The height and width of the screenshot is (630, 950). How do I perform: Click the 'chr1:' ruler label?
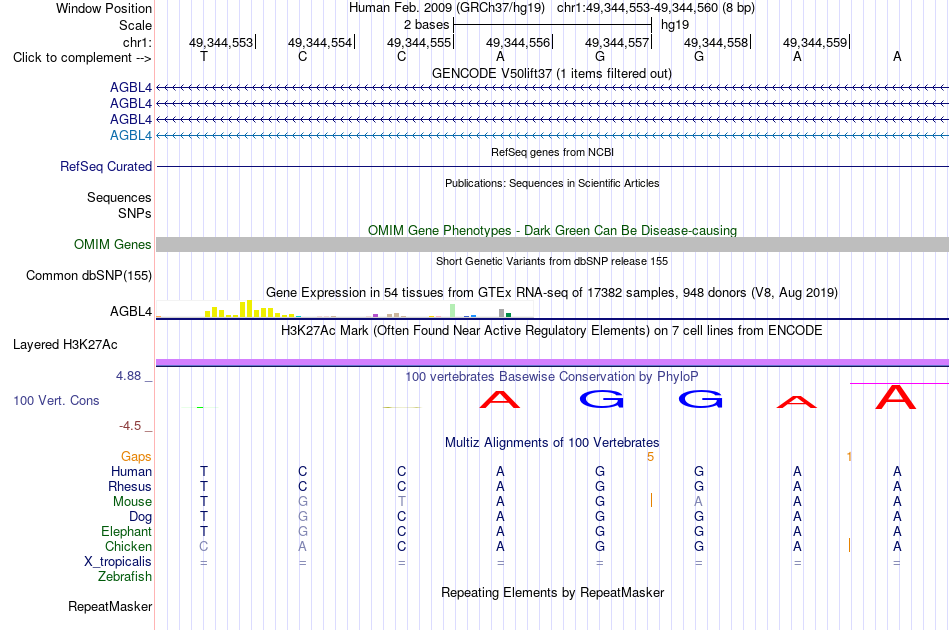click(x=137, y=42)
